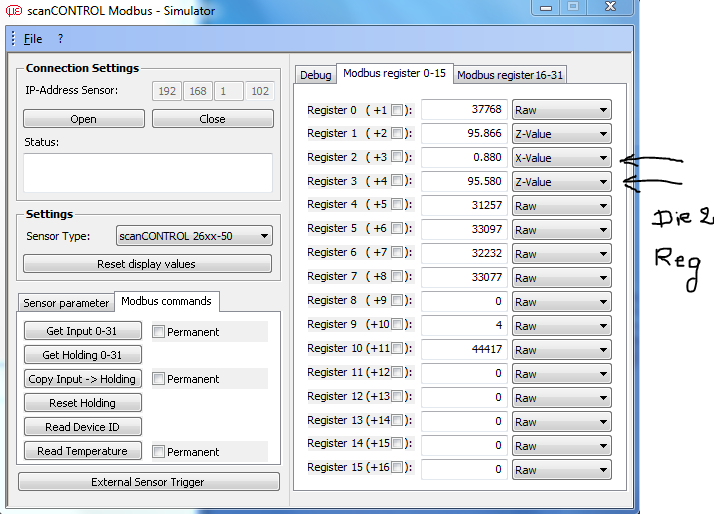
Task: Toggle the +10 checkbox of Register 9
Action: click(x=397, y=324)
